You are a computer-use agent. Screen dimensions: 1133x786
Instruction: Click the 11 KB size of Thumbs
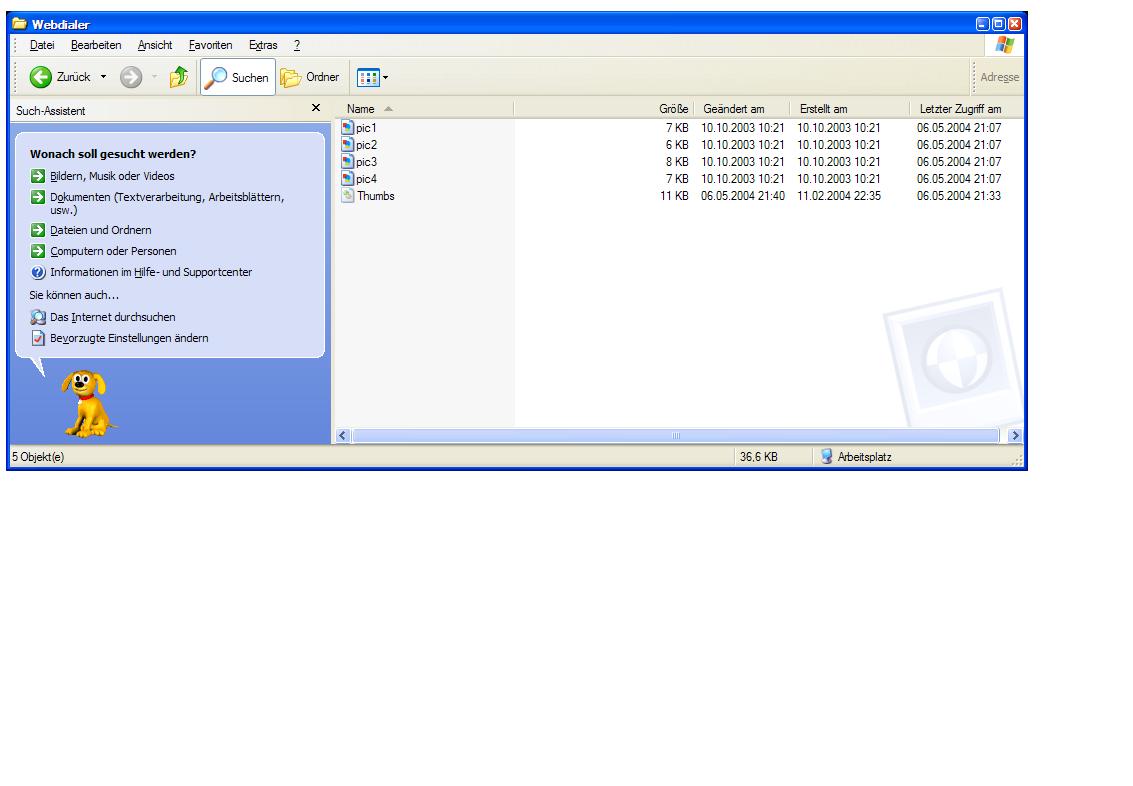(674, 196)
